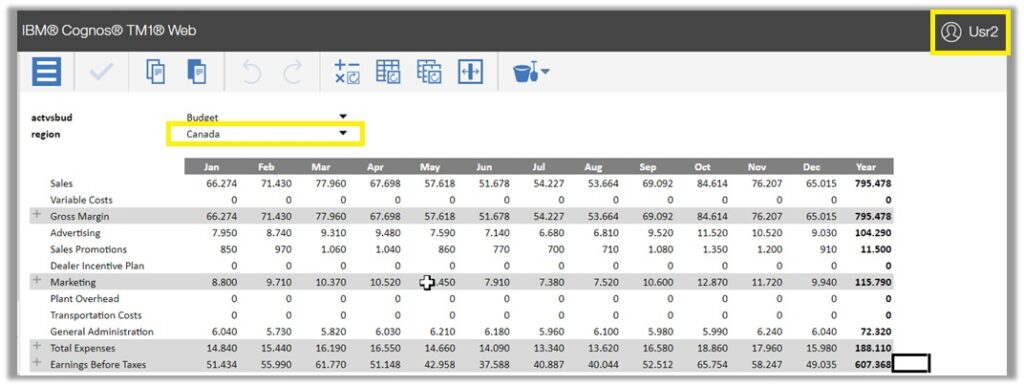Click the rebuild sheet icon
The image size is (1024, 386).
[388, 72]
